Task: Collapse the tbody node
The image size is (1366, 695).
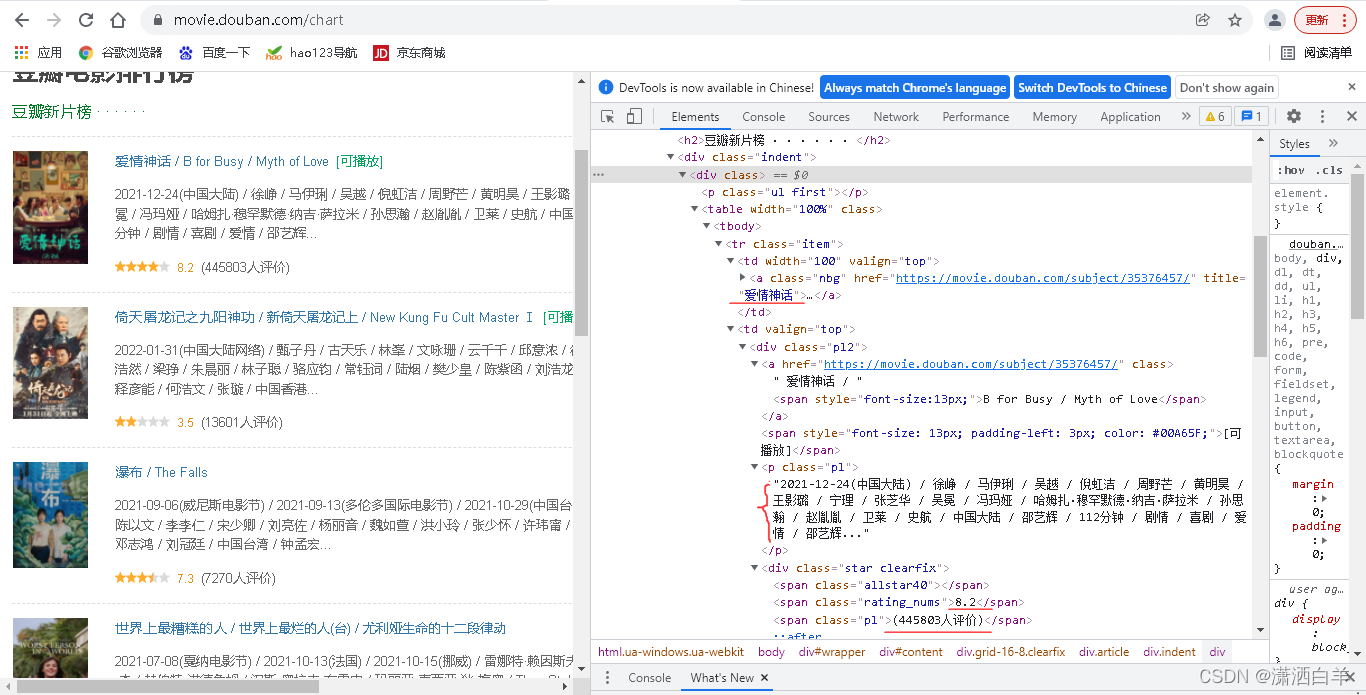Action: pyautogui.click(x=706, y=227)
